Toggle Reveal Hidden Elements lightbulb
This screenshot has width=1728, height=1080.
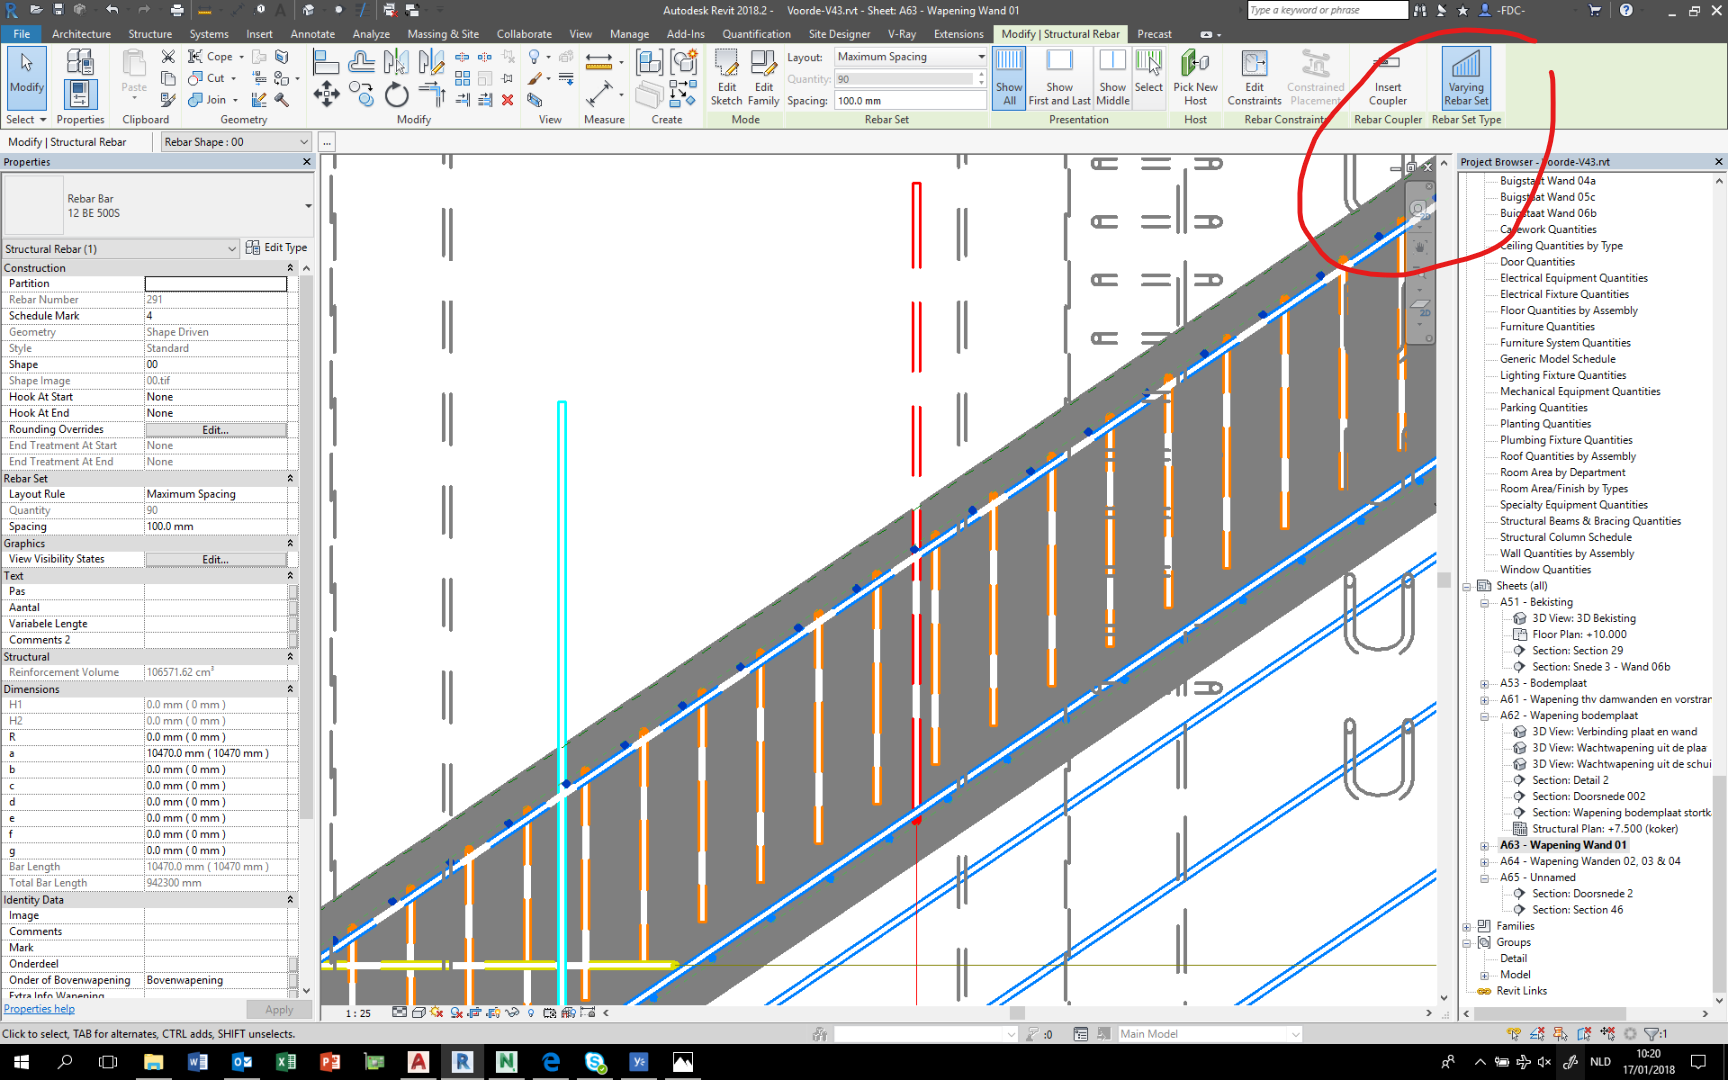pyautogui.click(x=531, y=1013)
